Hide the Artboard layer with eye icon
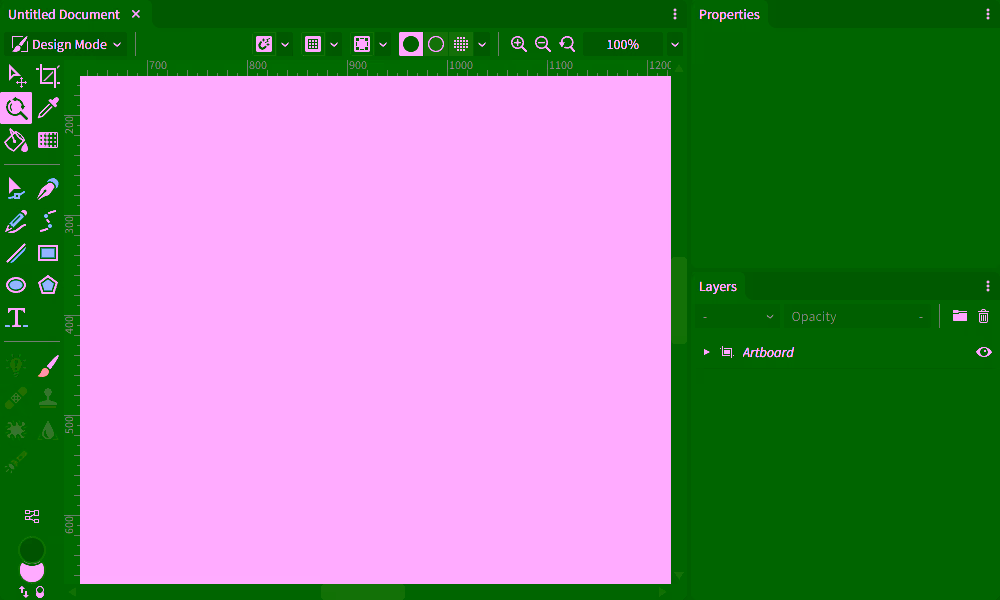 (983, 352)
